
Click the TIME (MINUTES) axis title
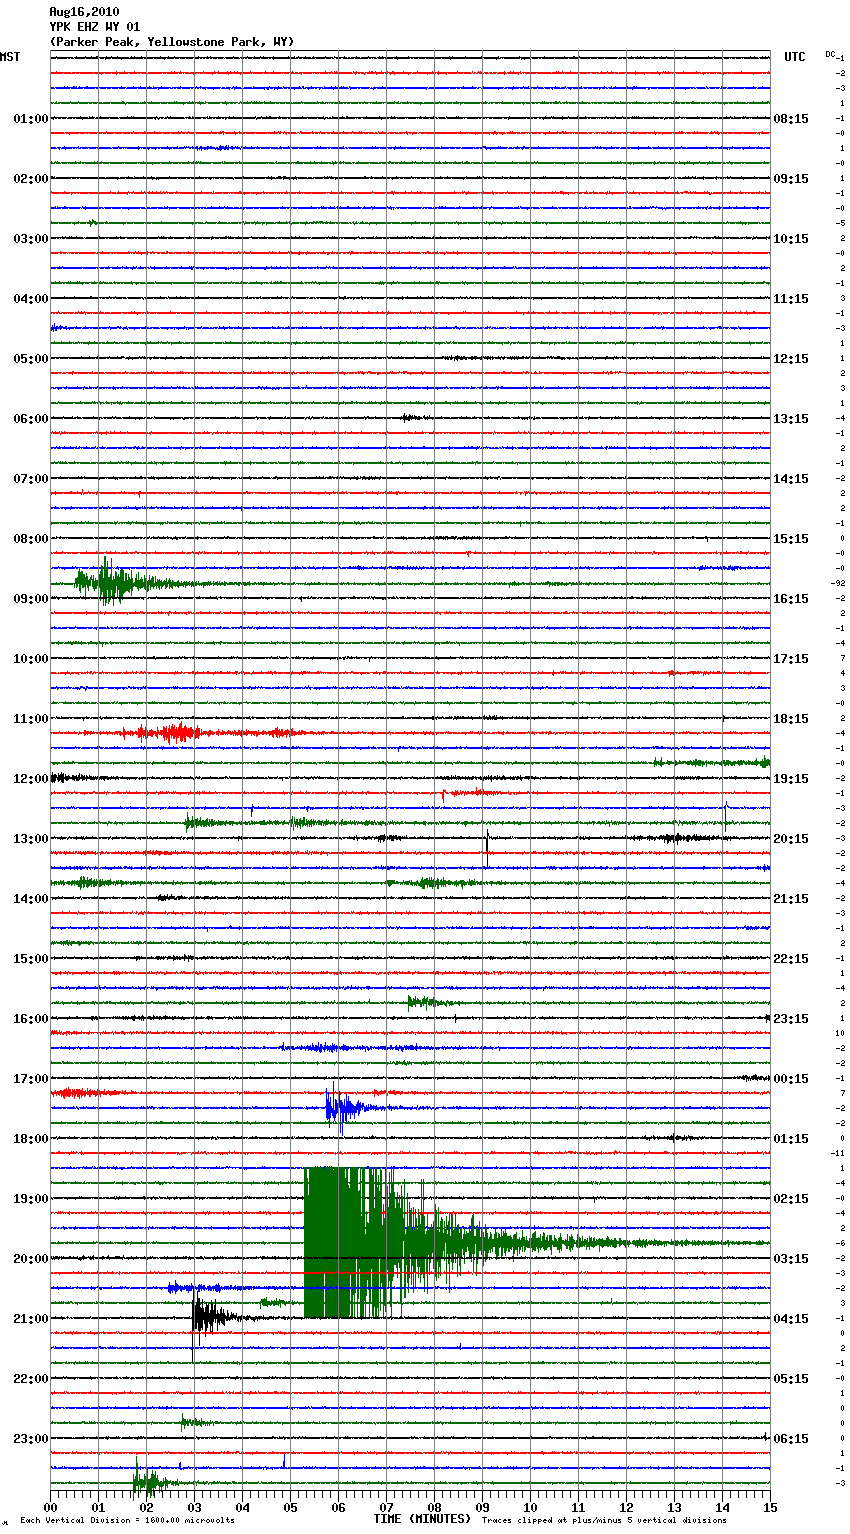point(422,1519)
